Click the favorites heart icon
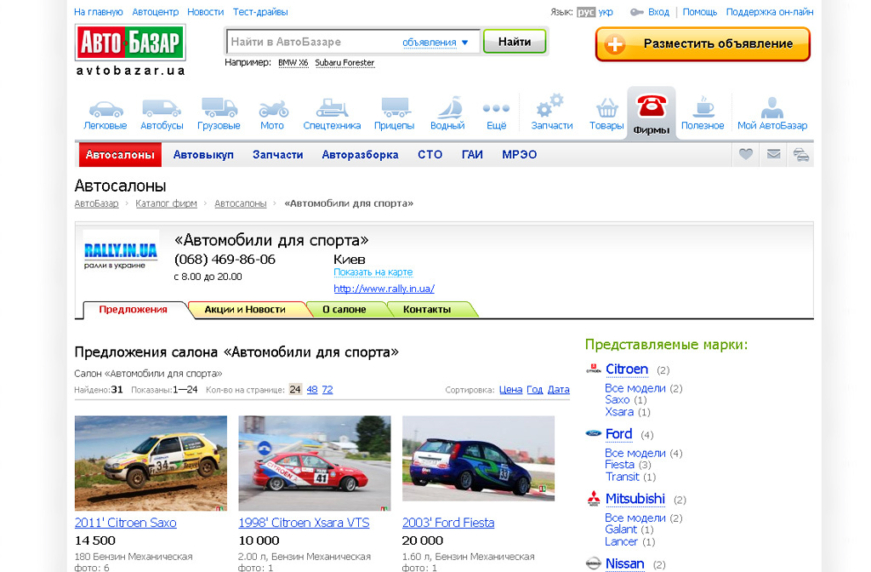The image size is (871, 572). click(x=746, y=154)
